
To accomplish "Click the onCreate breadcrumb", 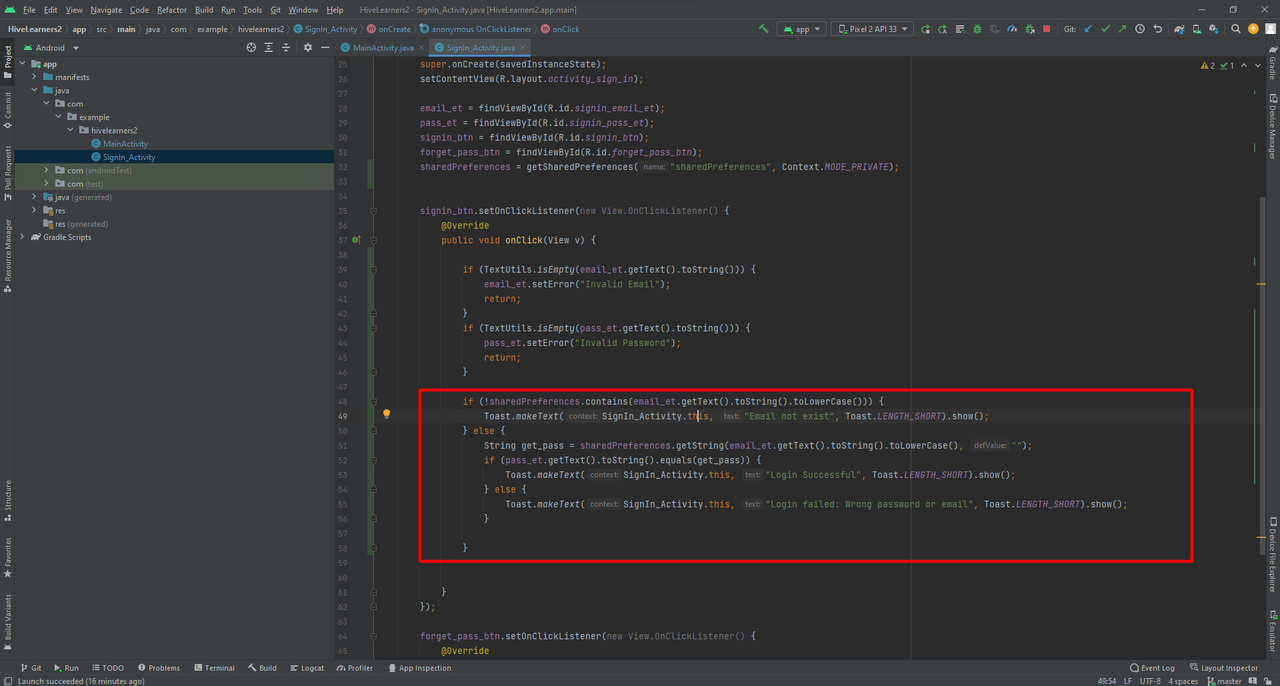I will (x=390, y=29).
